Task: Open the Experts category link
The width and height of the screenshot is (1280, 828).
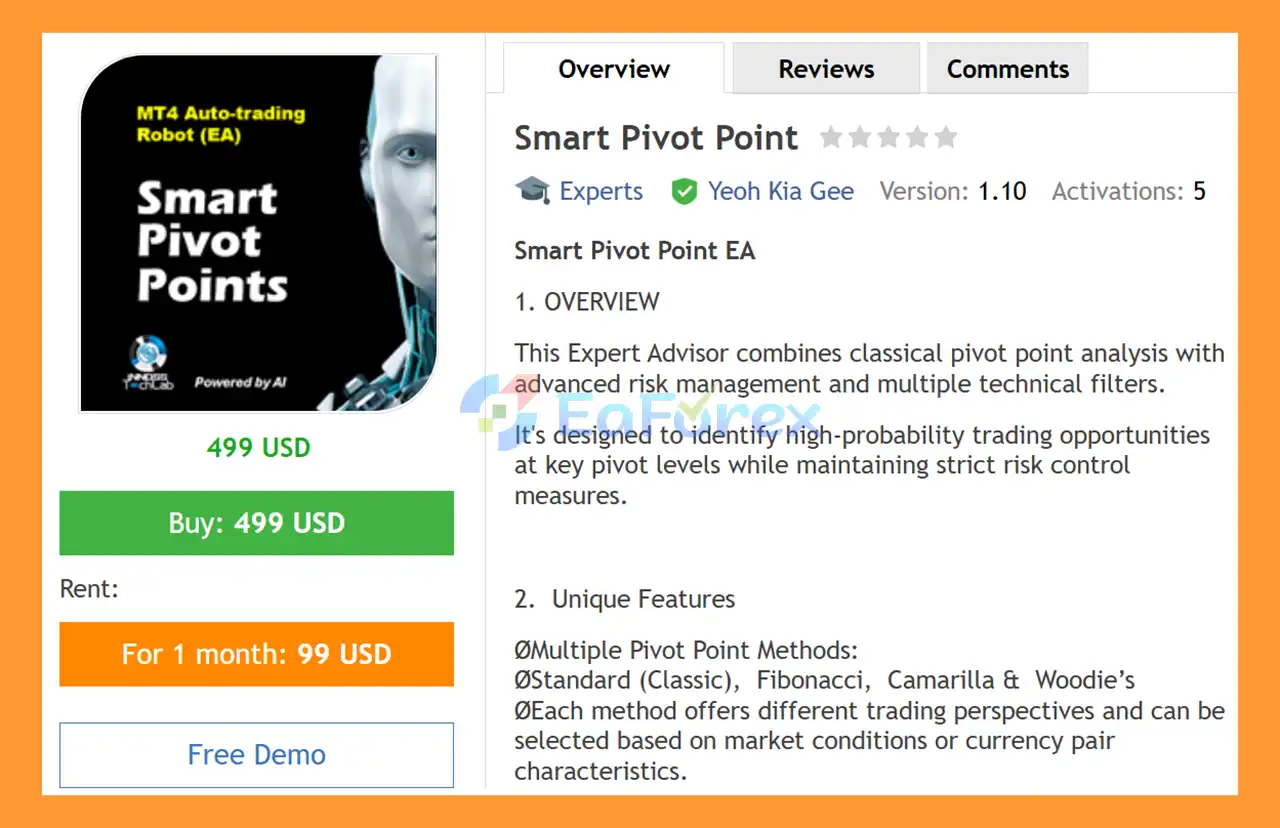Action: pyautogui.click(x=601, y=191)
